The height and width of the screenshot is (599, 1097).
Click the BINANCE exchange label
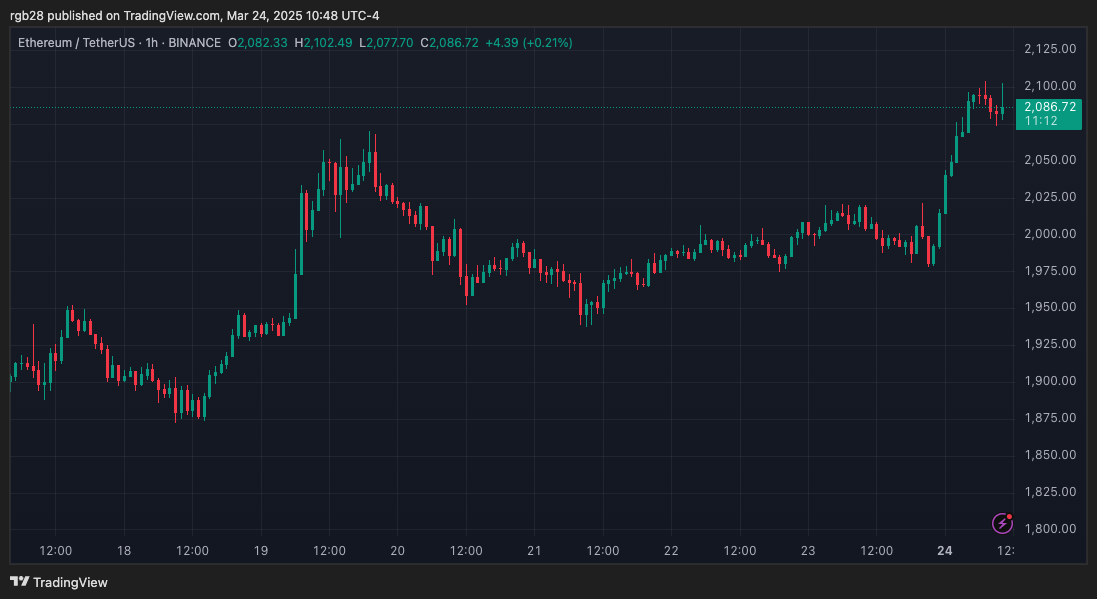coord(193,43)
